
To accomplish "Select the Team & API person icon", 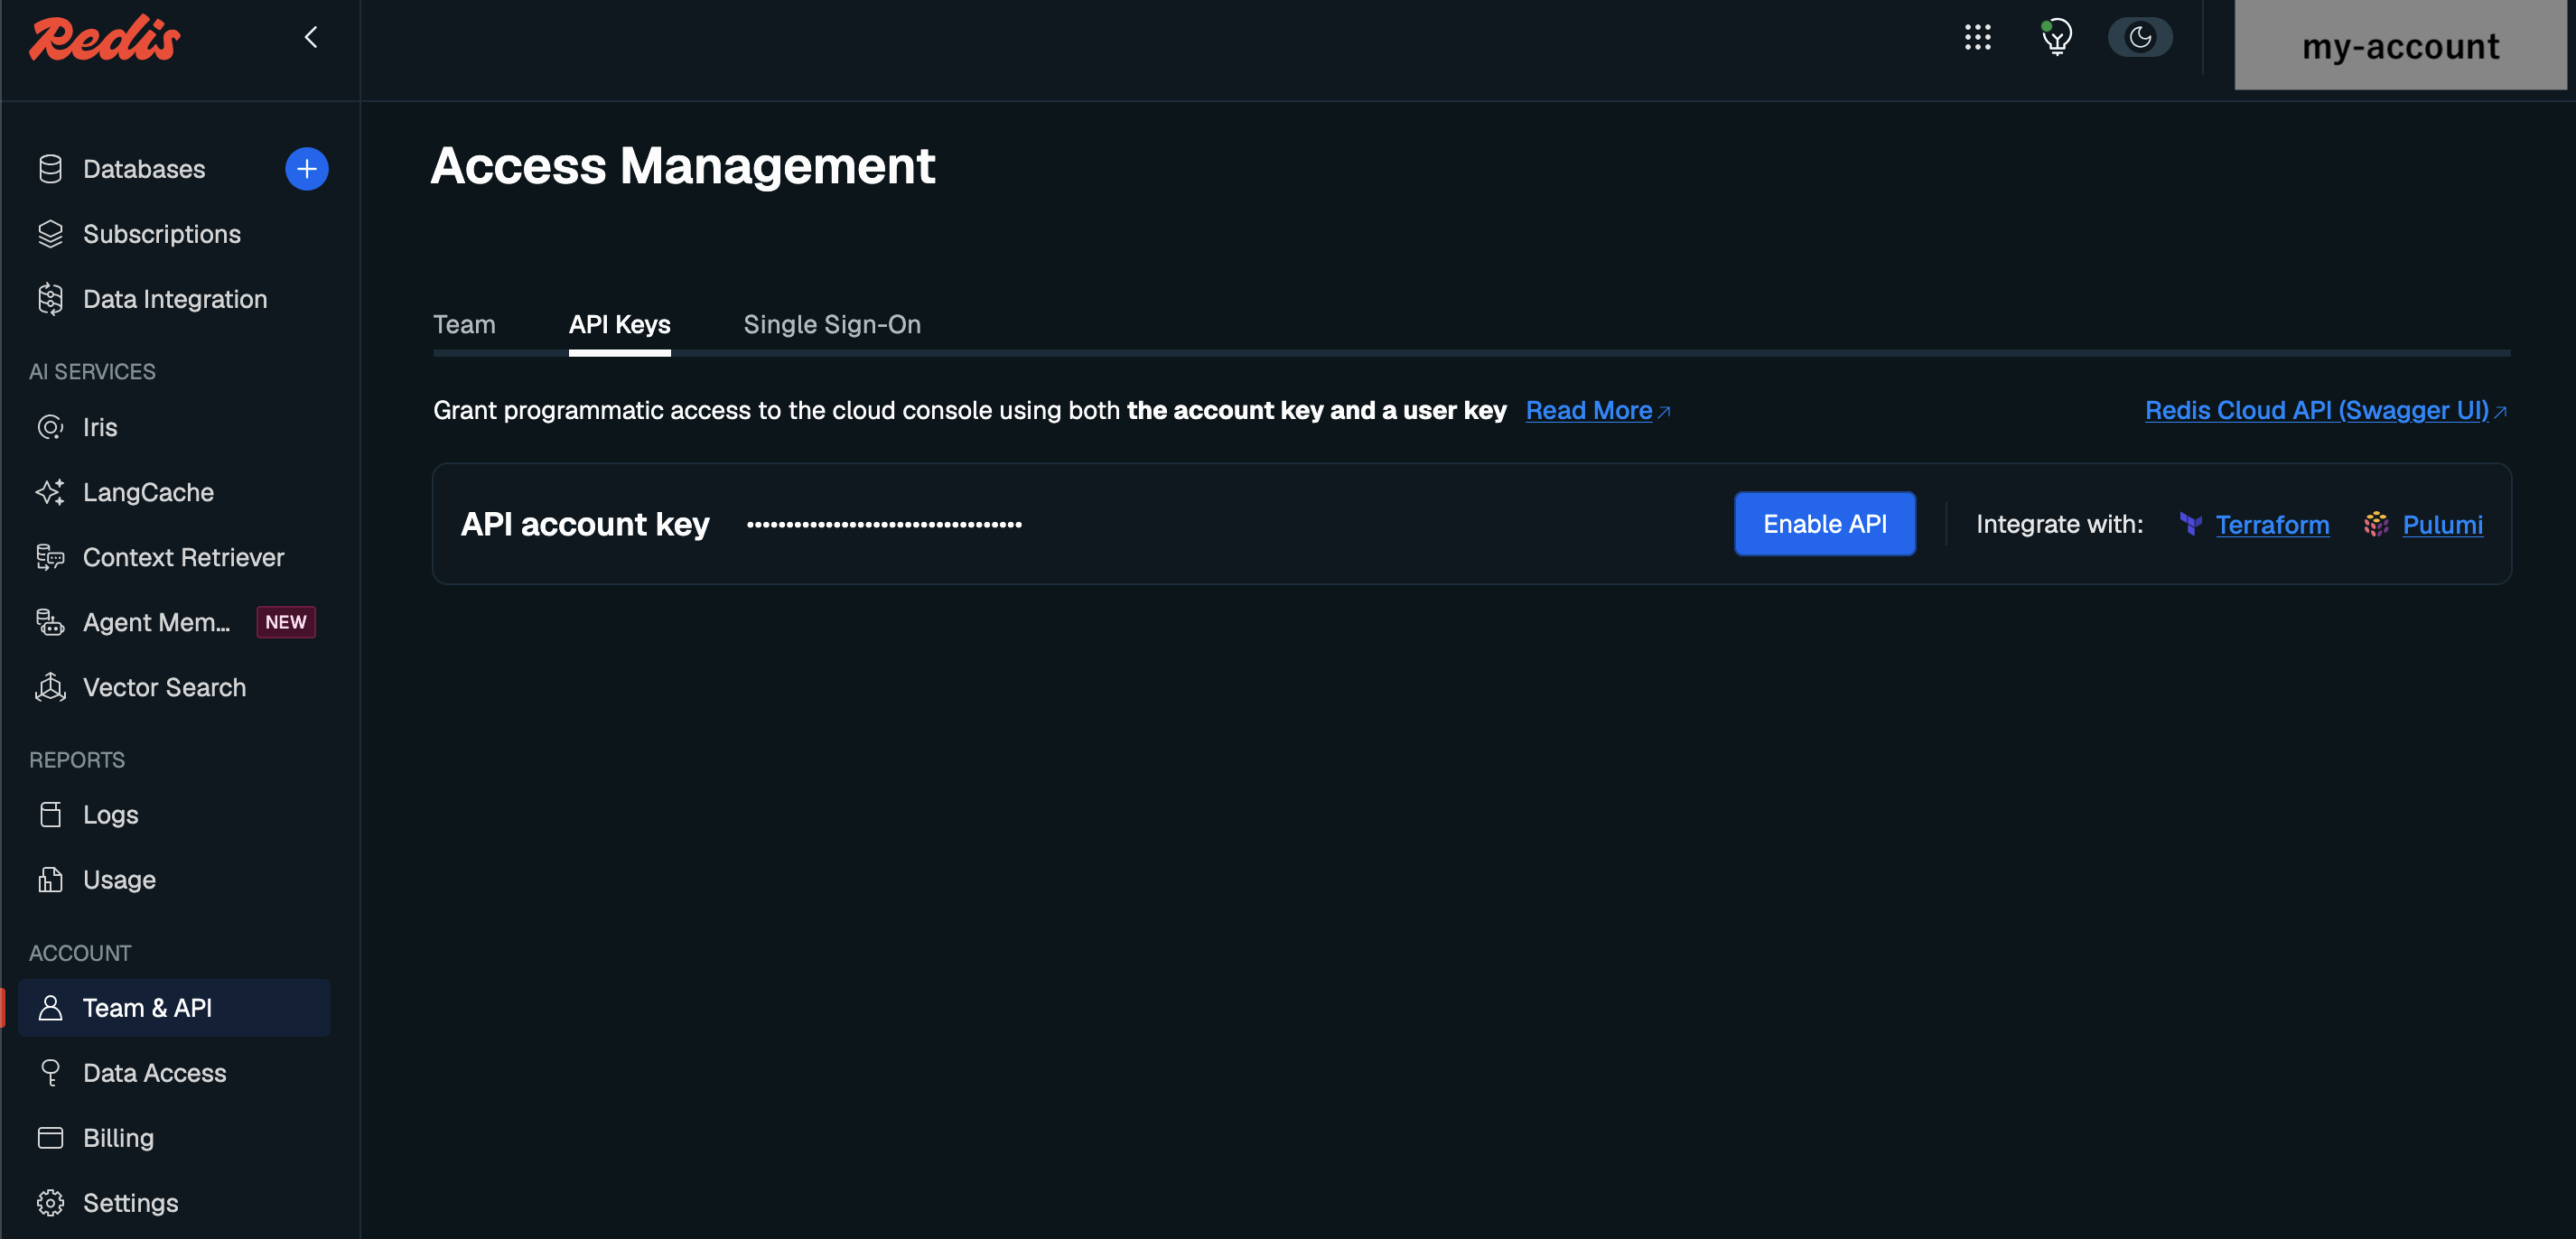I will pos(50,1008).
